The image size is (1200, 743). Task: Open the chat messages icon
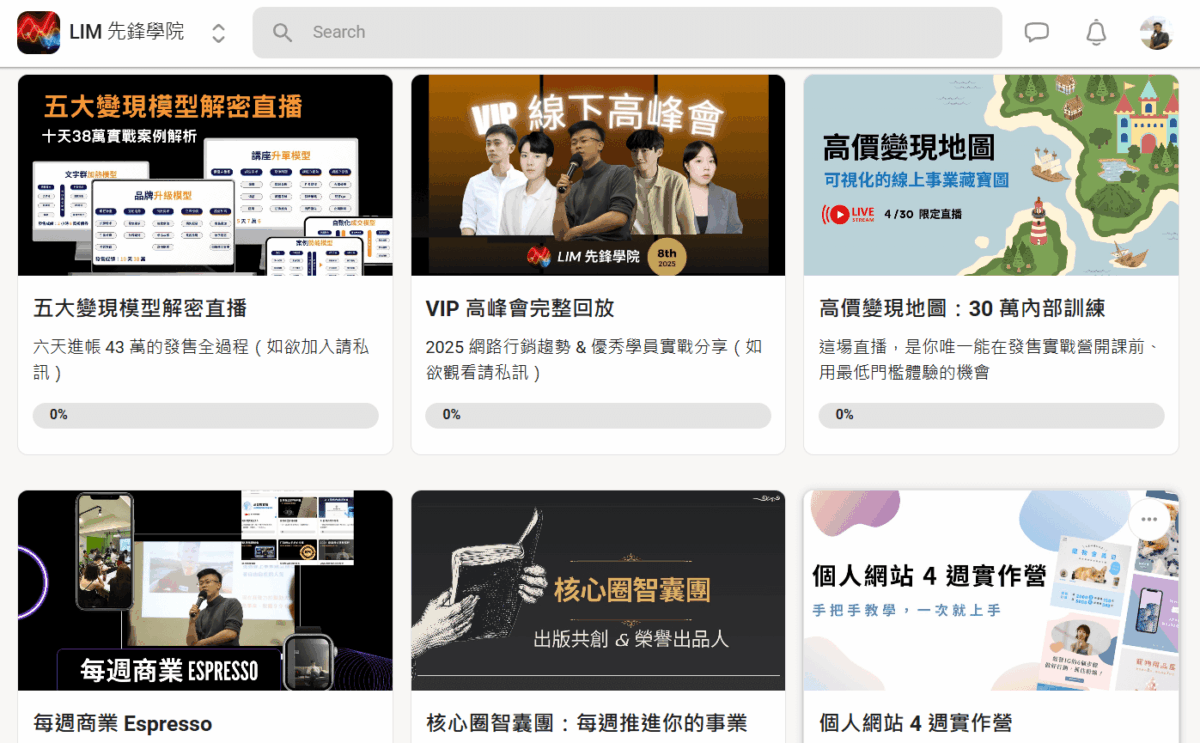coord(1037,32)
